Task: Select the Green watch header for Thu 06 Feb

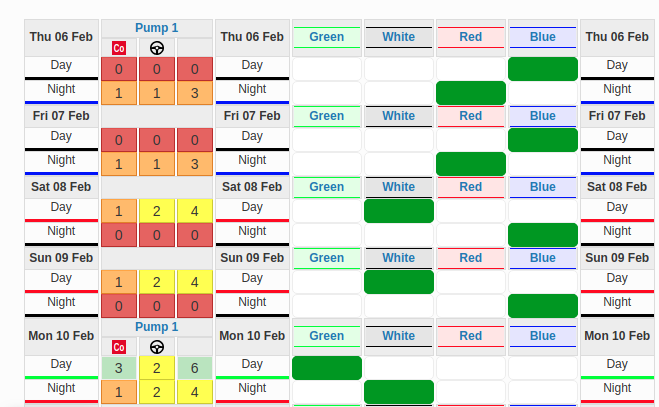Action: [x=326, y=37]
